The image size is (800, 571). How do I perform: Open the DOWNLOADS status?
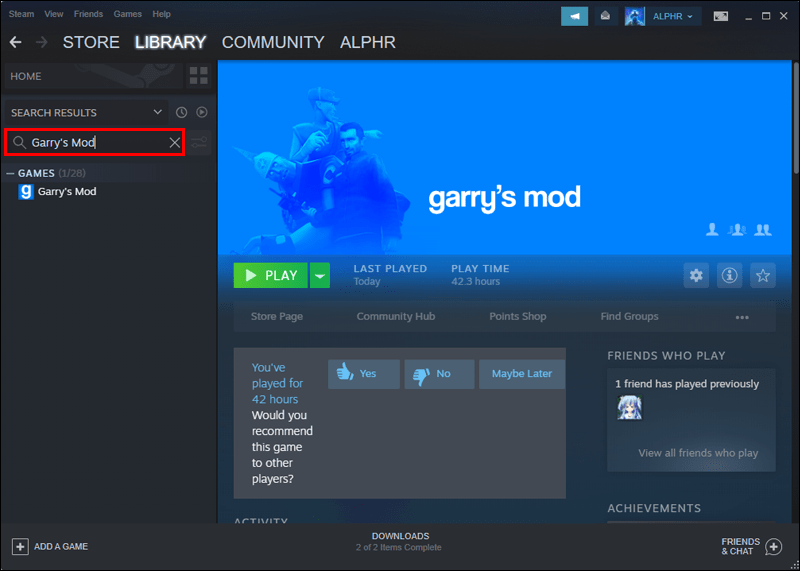tap(399, 541)
